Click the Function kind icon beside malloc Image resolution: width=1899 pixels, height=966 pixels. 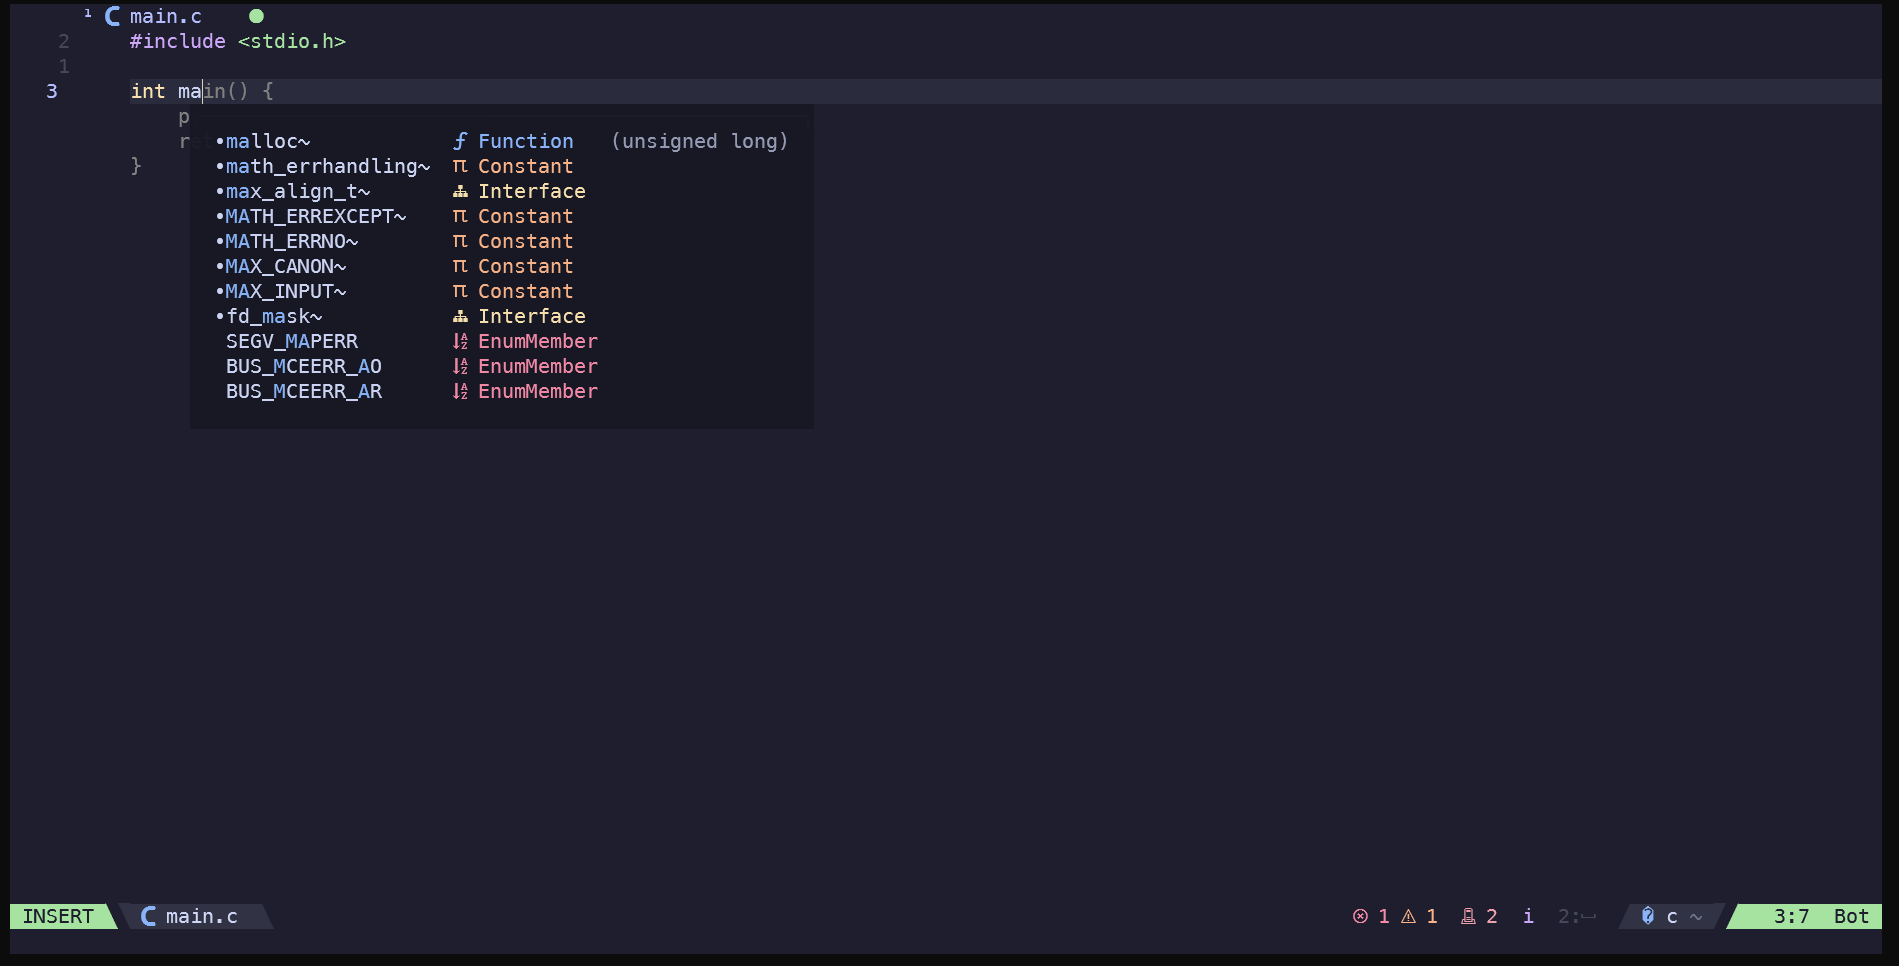[460, 141]
